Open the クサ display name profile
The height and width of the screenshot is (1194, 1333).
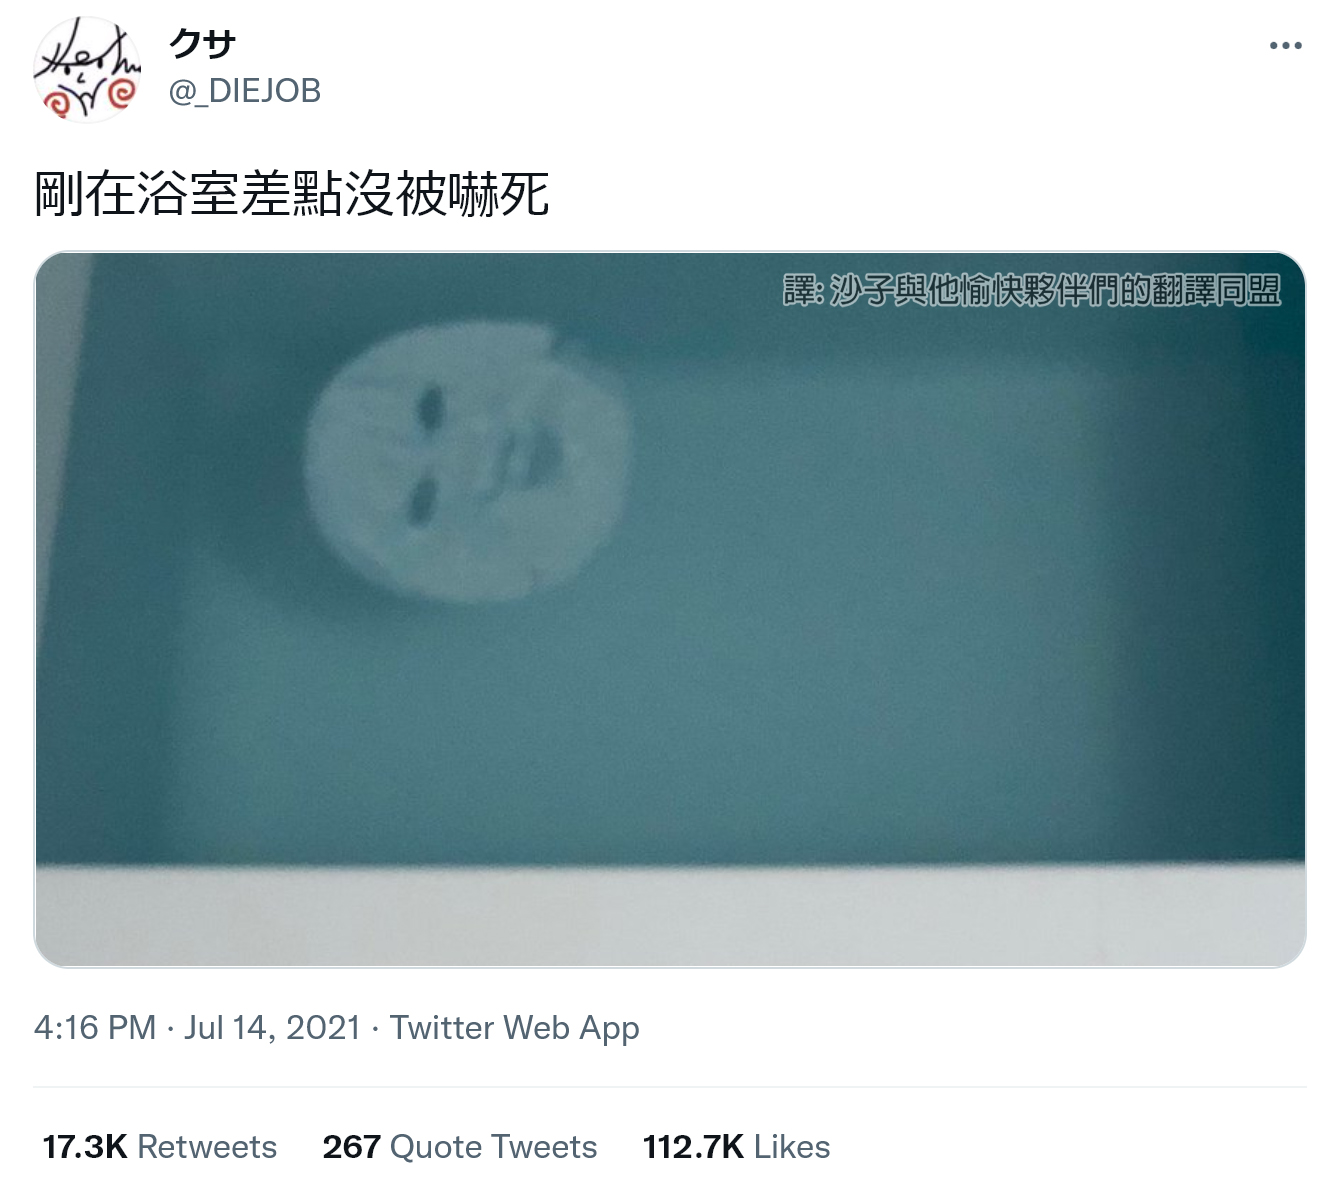(x=202, y=44)
